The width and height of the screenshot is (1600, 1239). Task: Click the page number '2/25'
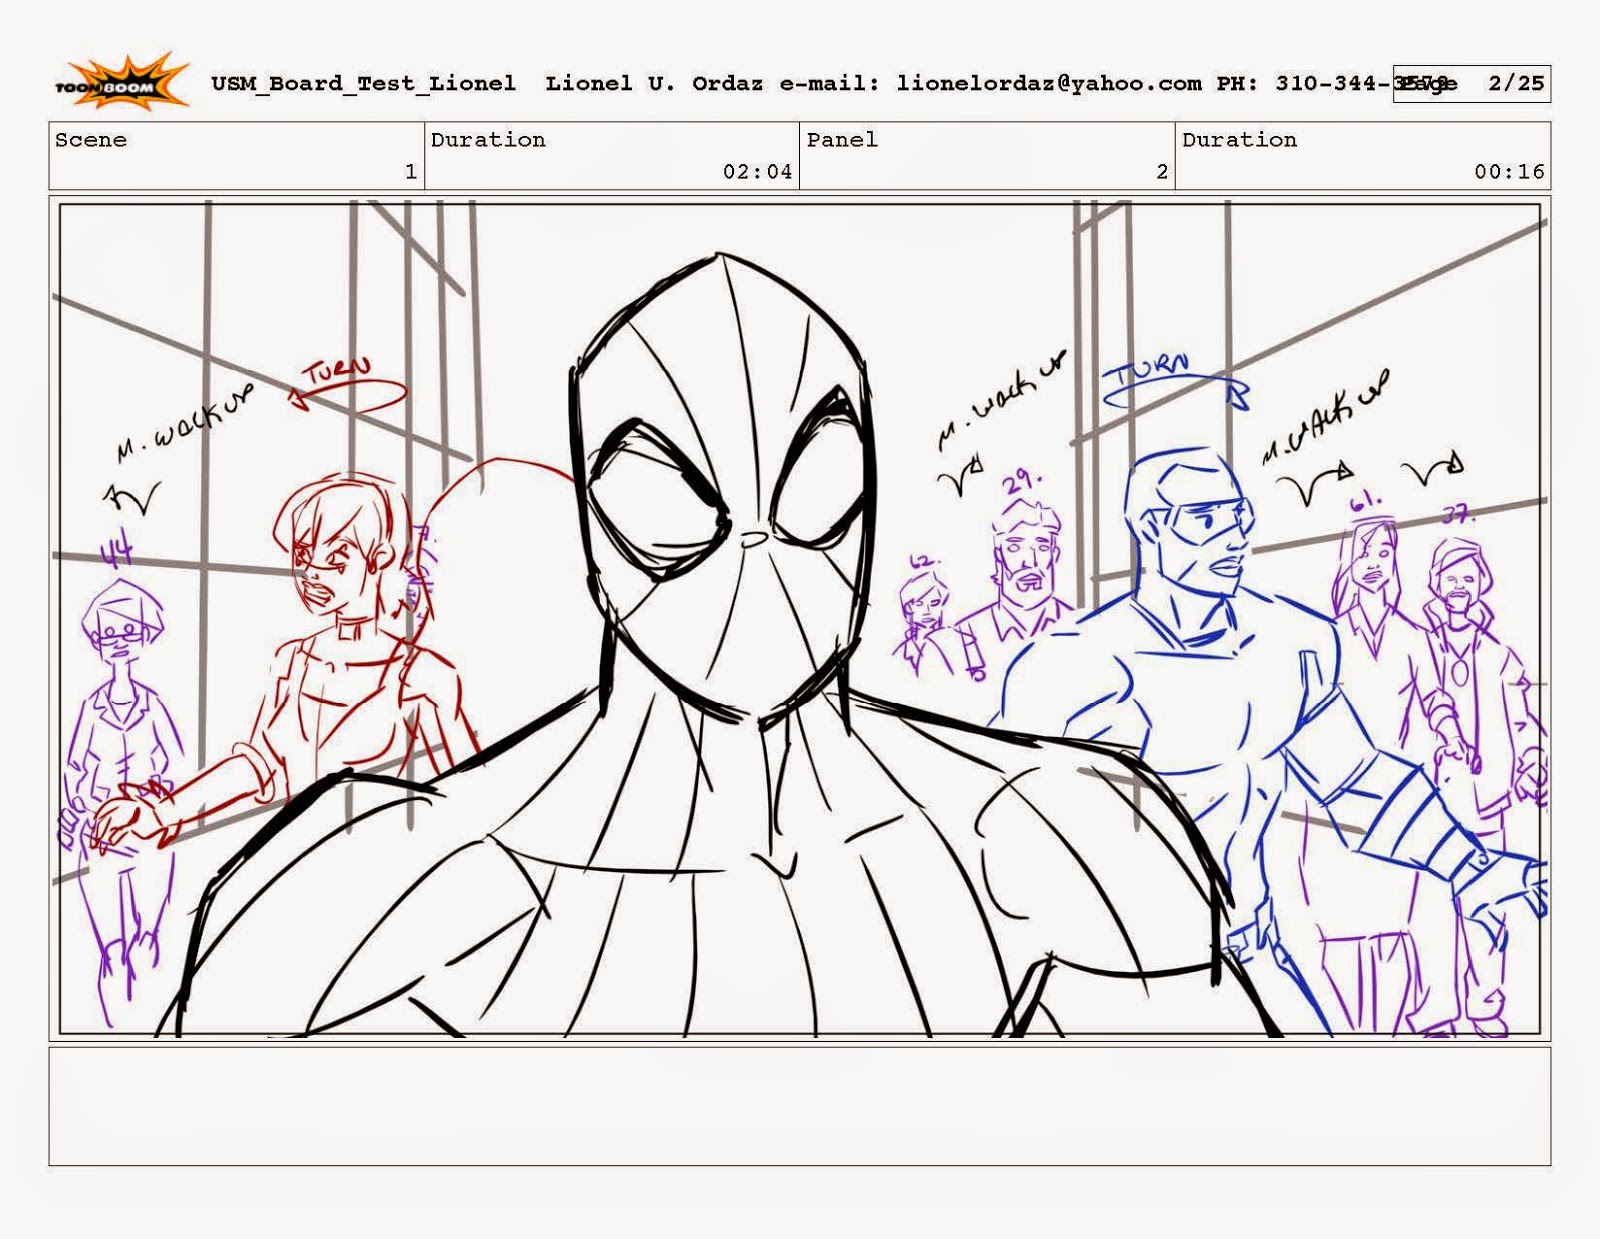[1516, 83]
